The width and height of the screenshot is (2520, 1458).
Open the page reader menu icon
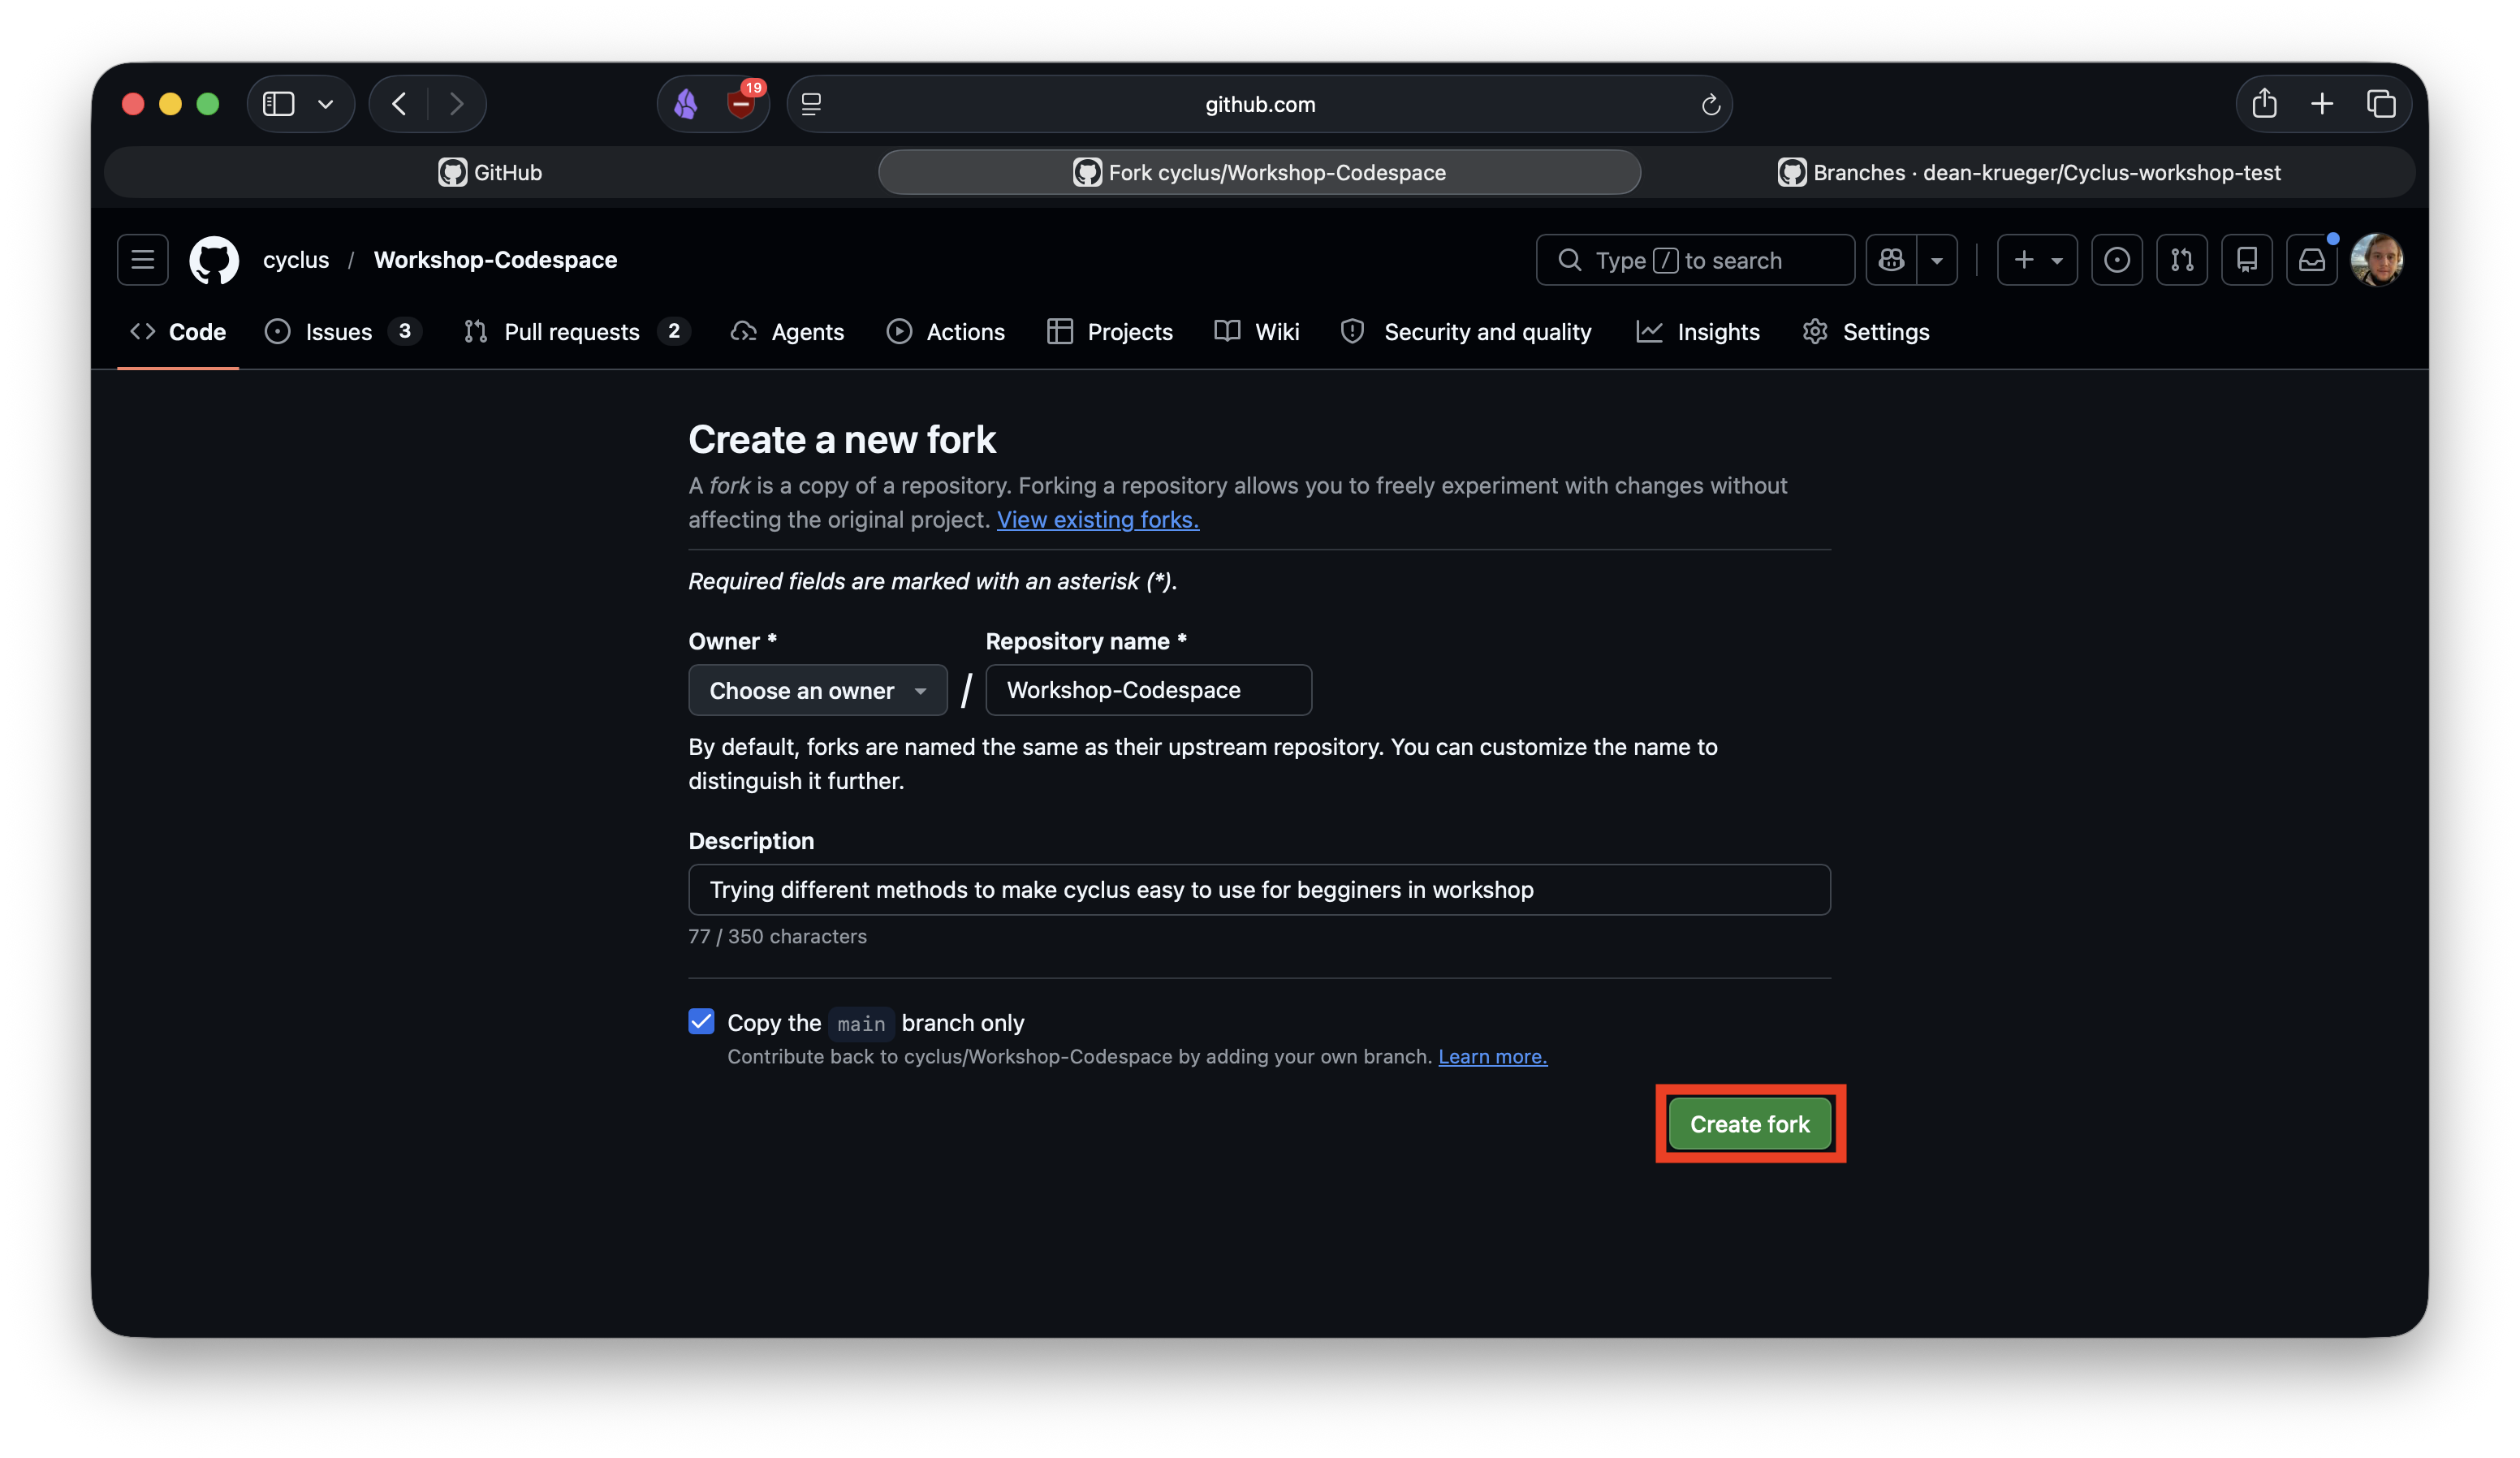click(x=812, y=104)
